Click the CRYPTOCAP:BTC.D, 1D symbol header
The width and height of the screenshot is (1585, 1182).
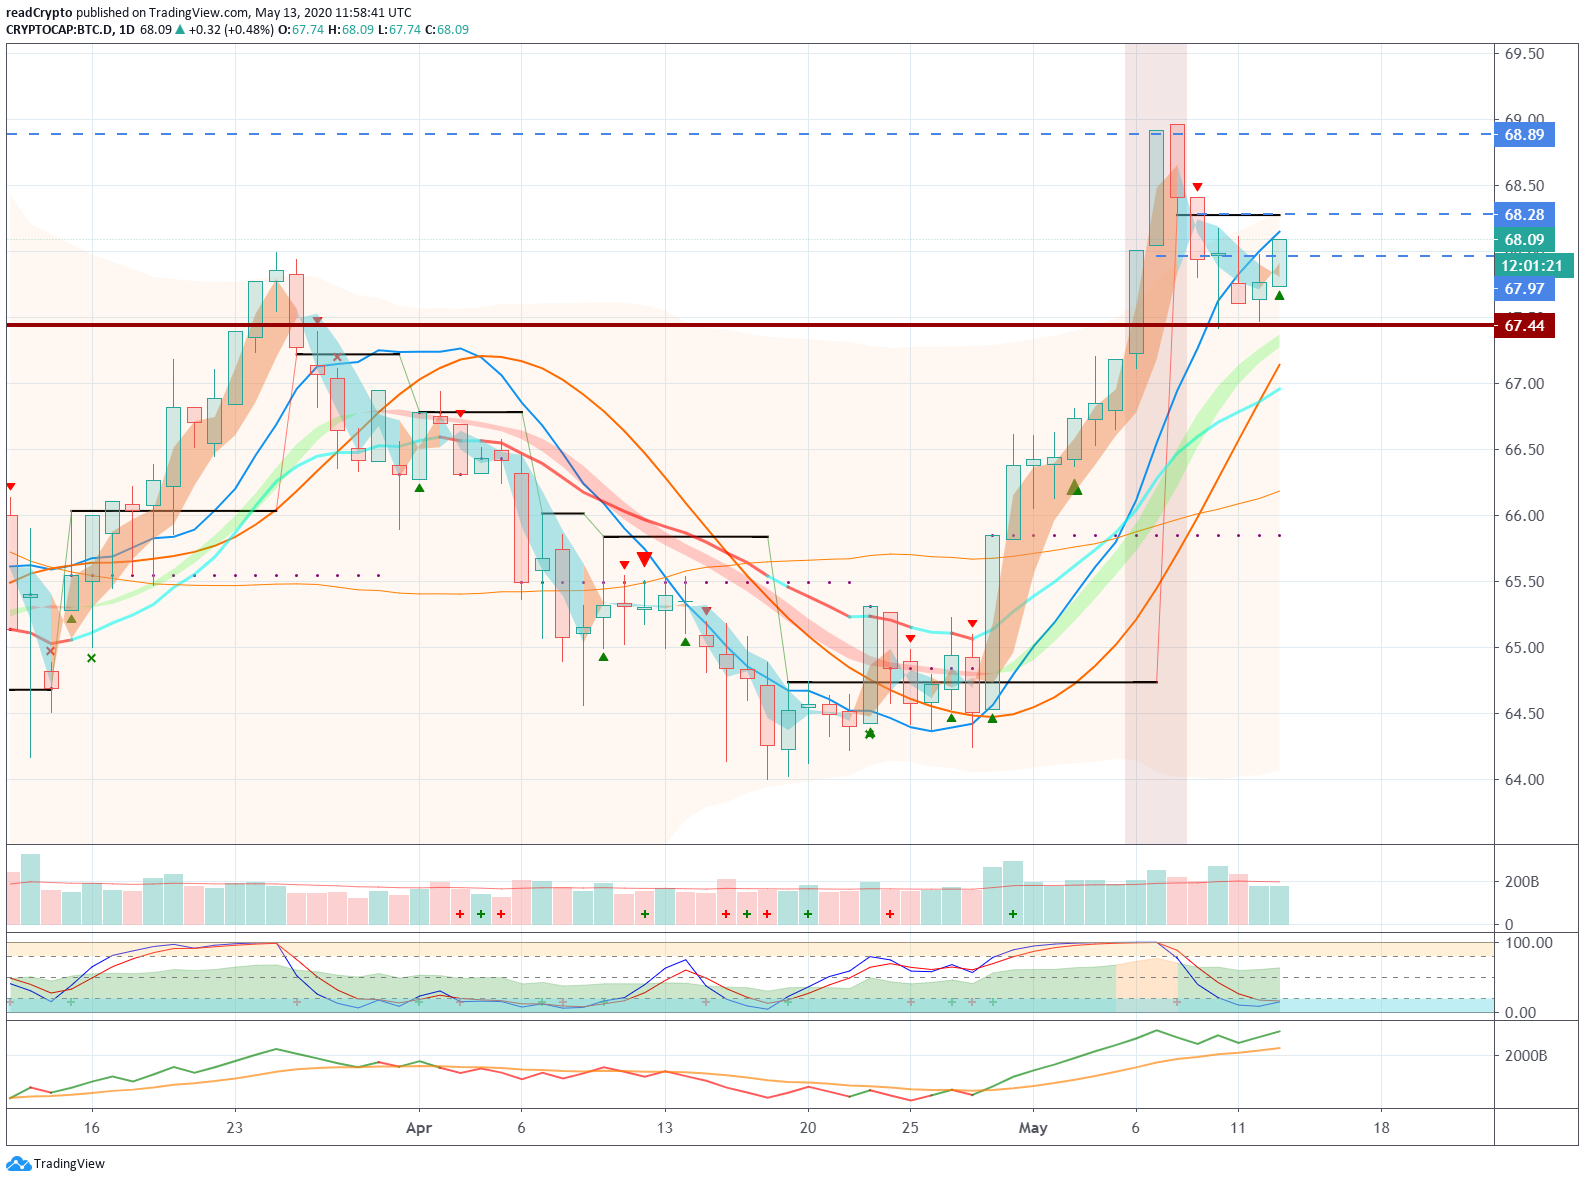click(70, 30)
